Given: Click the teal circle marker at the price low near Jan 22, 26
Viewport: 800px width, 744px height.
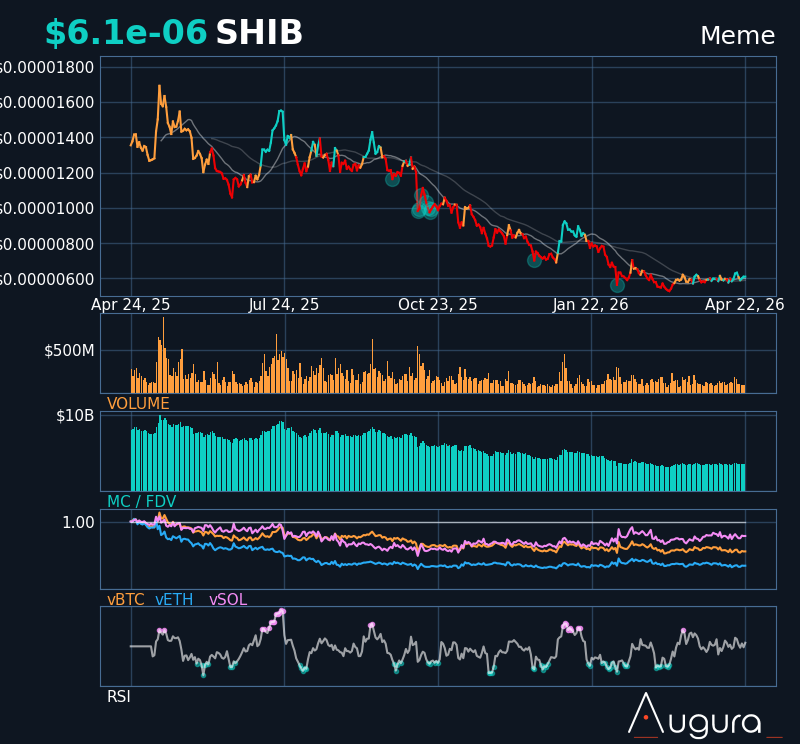Looking at the screenshot, I should [617, 285].
